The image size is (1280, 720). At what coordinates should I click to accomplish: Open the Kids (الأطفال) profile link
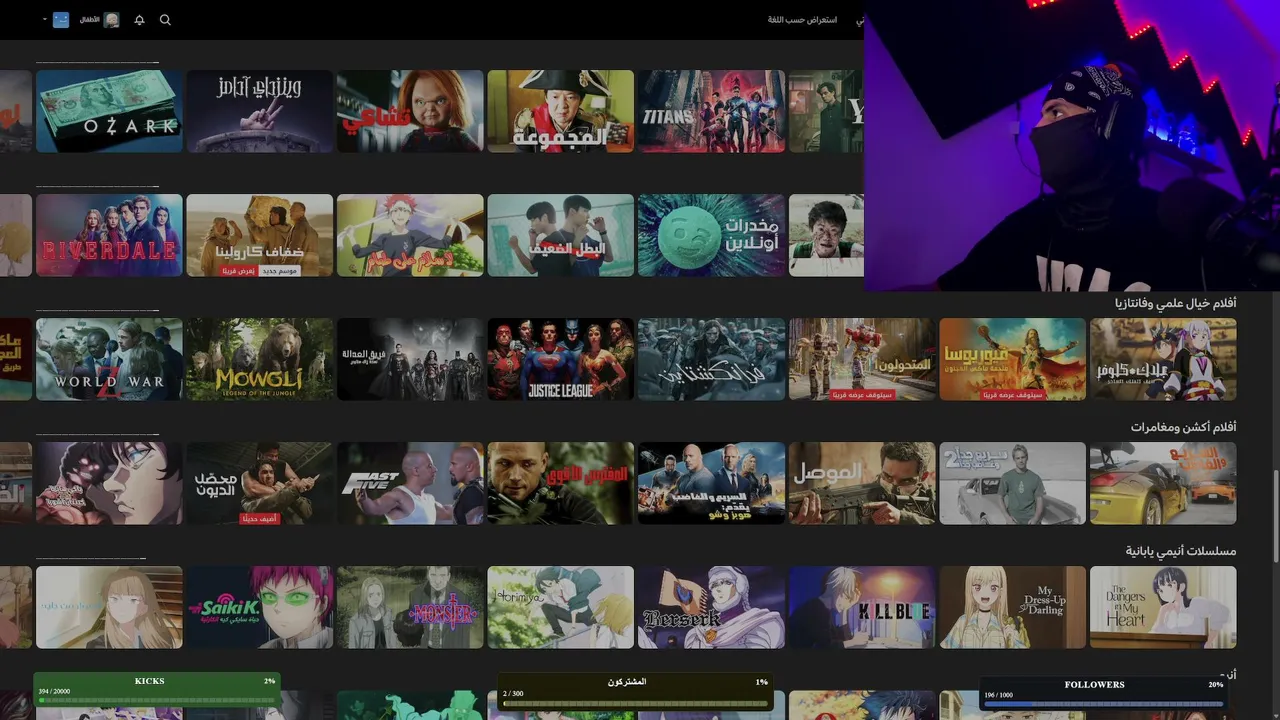(100, 20)
